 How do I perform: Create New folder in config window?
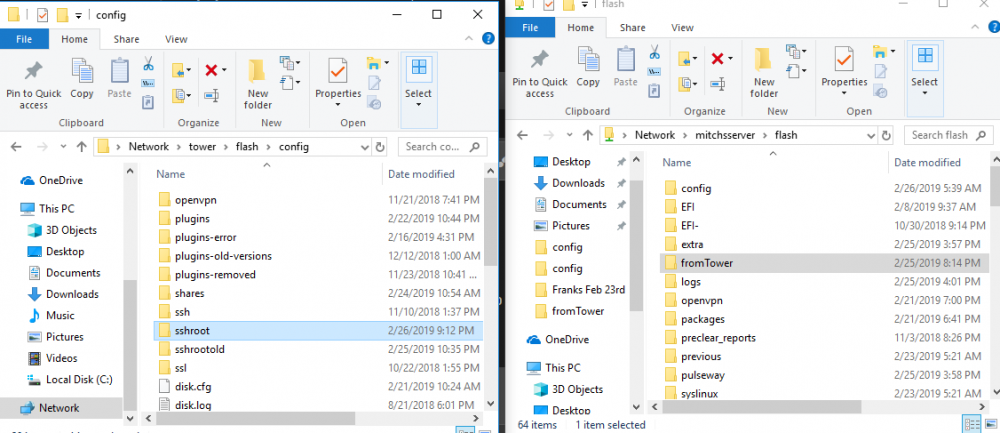click(258, 85)
